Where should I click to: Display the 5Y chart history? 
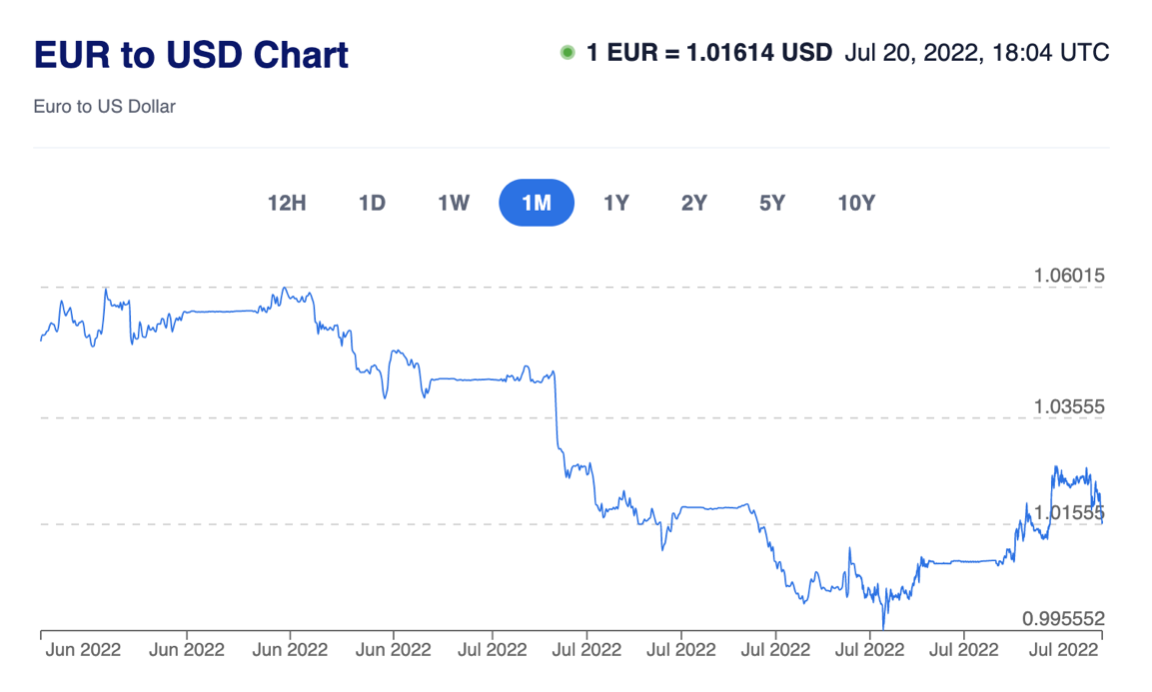[772, 203]
